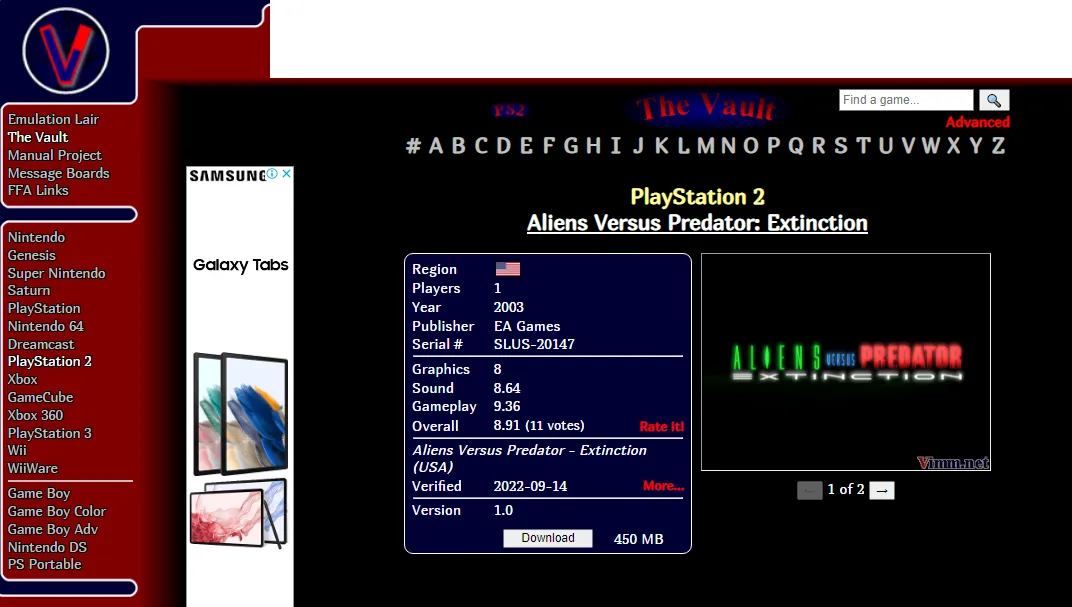The image size is (1072, 607).
Task: Browse games starting with letter H
Action: pyautogui.click(x=593, y=146)
